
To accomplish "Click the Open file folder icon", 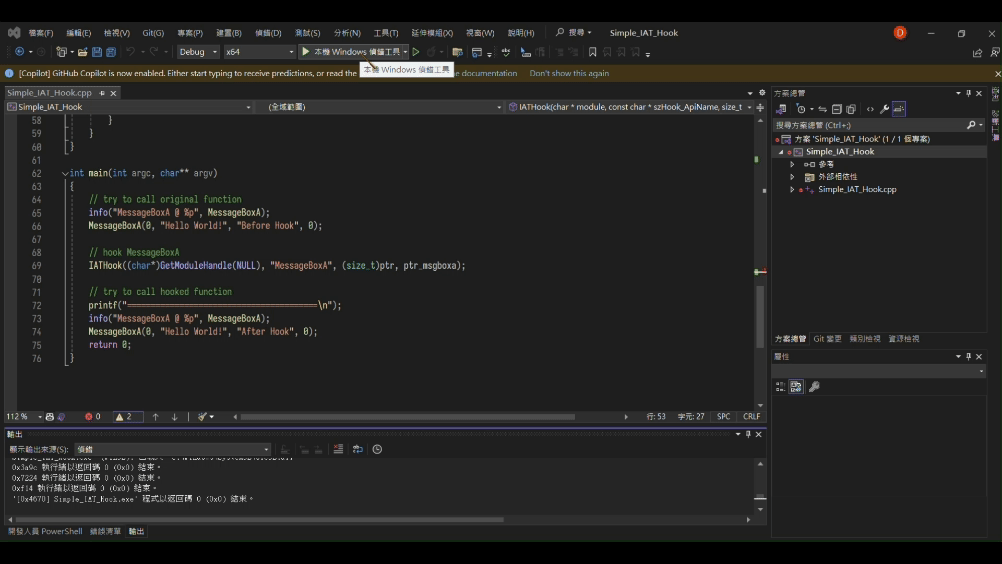I will 82,52.
